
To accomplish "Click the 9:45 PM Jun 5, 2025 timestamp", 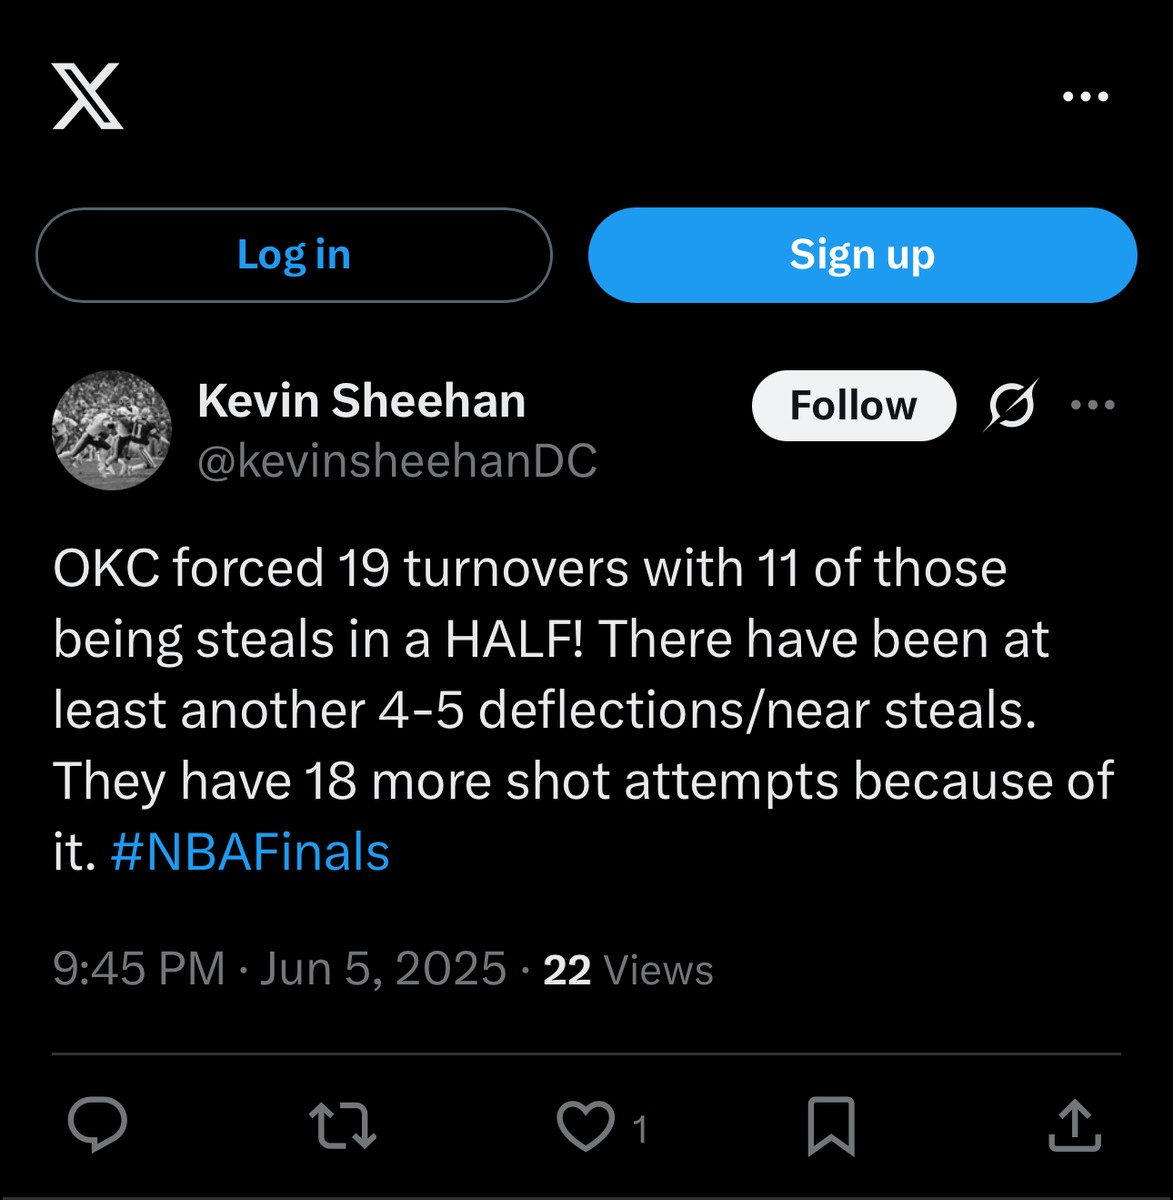I will [279, 969].
